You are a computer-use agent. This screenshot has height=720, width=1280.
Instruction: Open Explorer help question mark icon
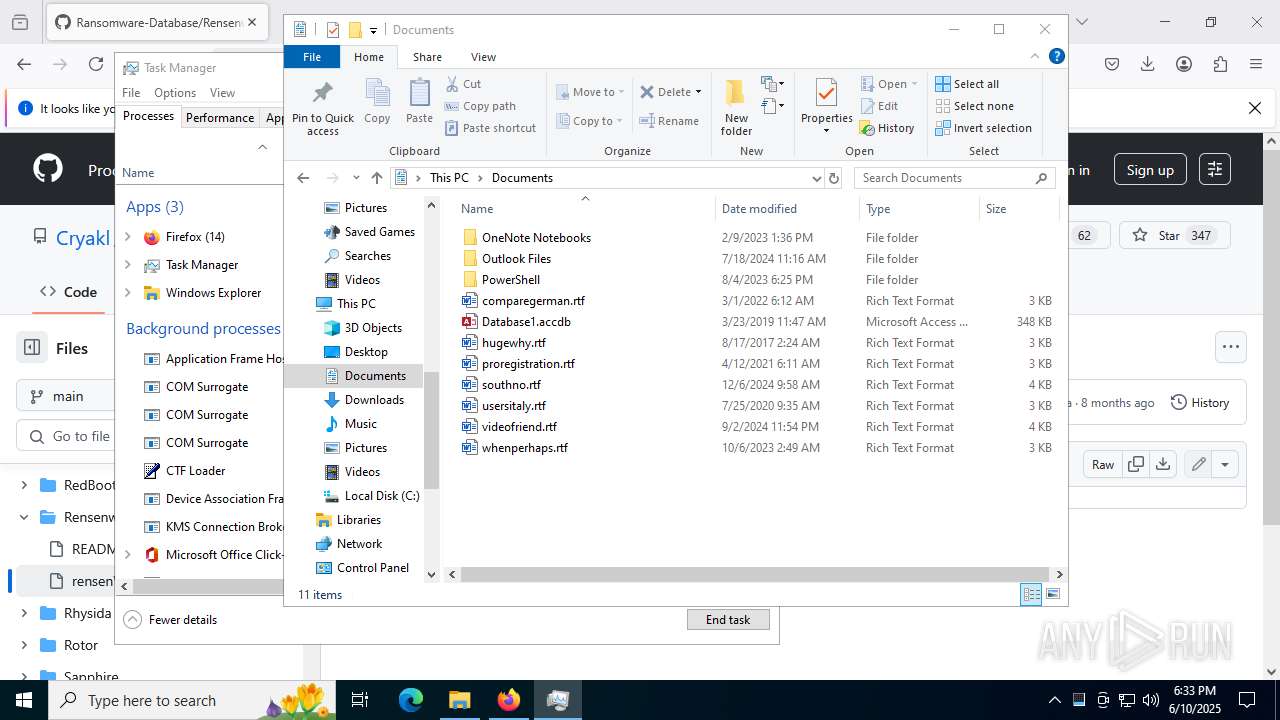click(x=1056, y=56)
